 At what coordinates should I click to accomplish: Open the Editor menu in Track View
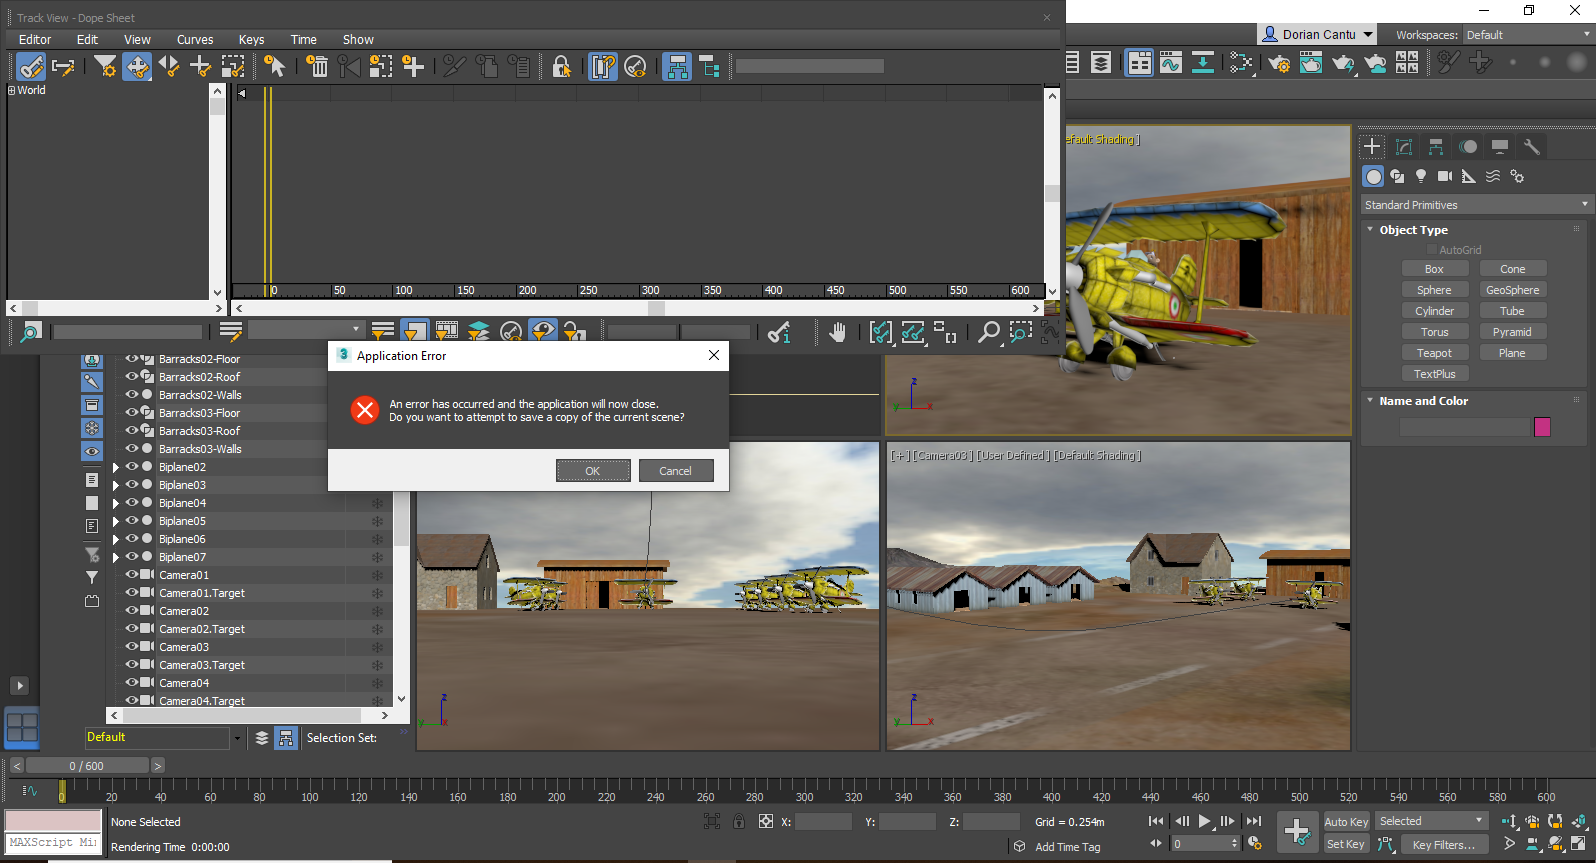35,40
